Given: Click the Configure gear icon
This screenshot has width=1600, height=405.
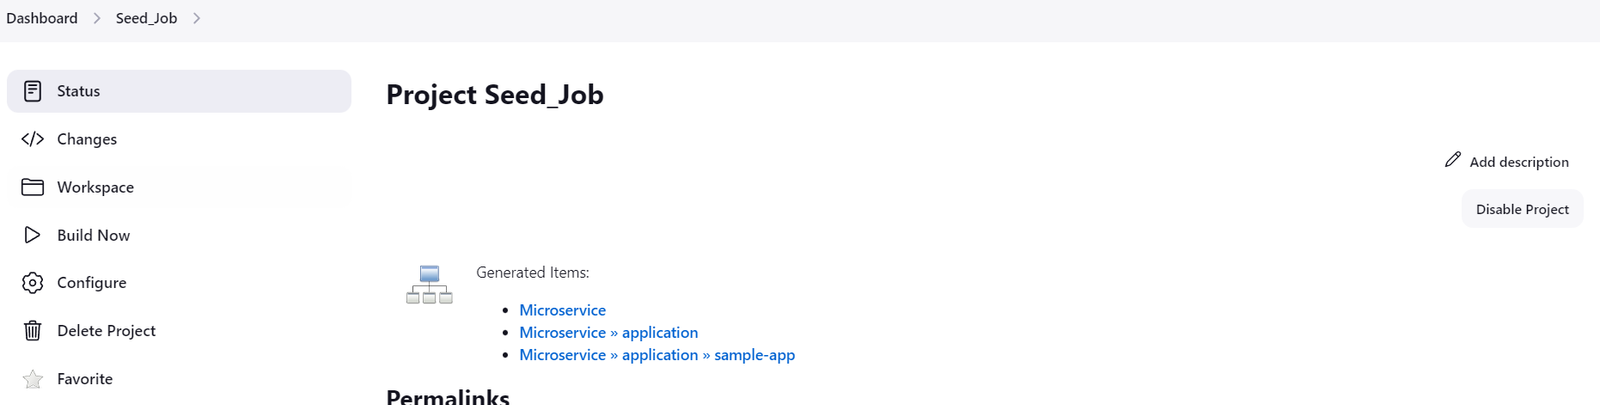Looking at the screenshot, I should tap(32, 283).
